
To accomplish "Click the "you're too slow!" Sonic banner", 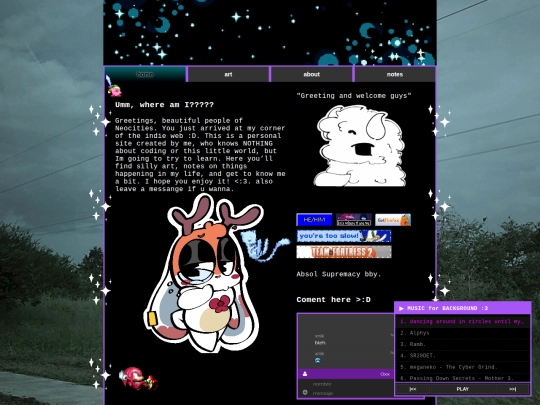I will pos(344,236).
